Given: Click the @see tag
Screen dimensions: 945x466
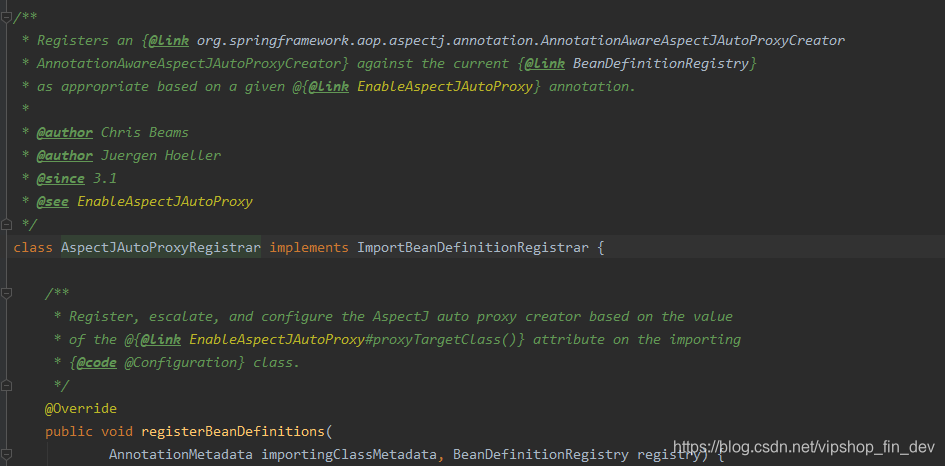Looking at the screenshot, I should coord(52,201).
